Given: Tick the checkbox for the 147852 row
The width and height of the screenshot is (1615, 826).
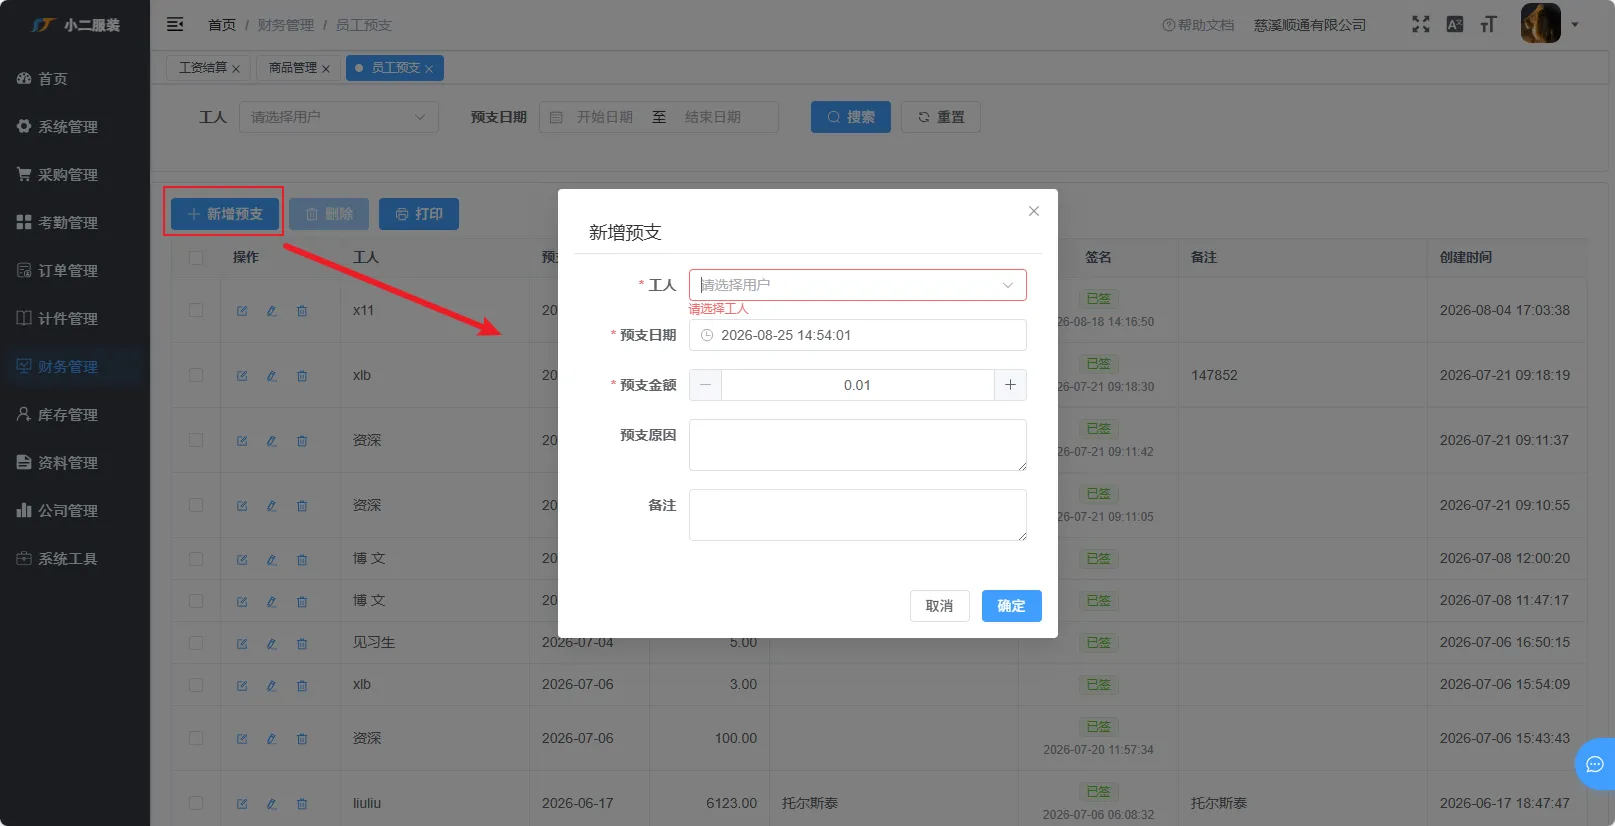Looking at the screenshot, I should [x=196, y=375].
